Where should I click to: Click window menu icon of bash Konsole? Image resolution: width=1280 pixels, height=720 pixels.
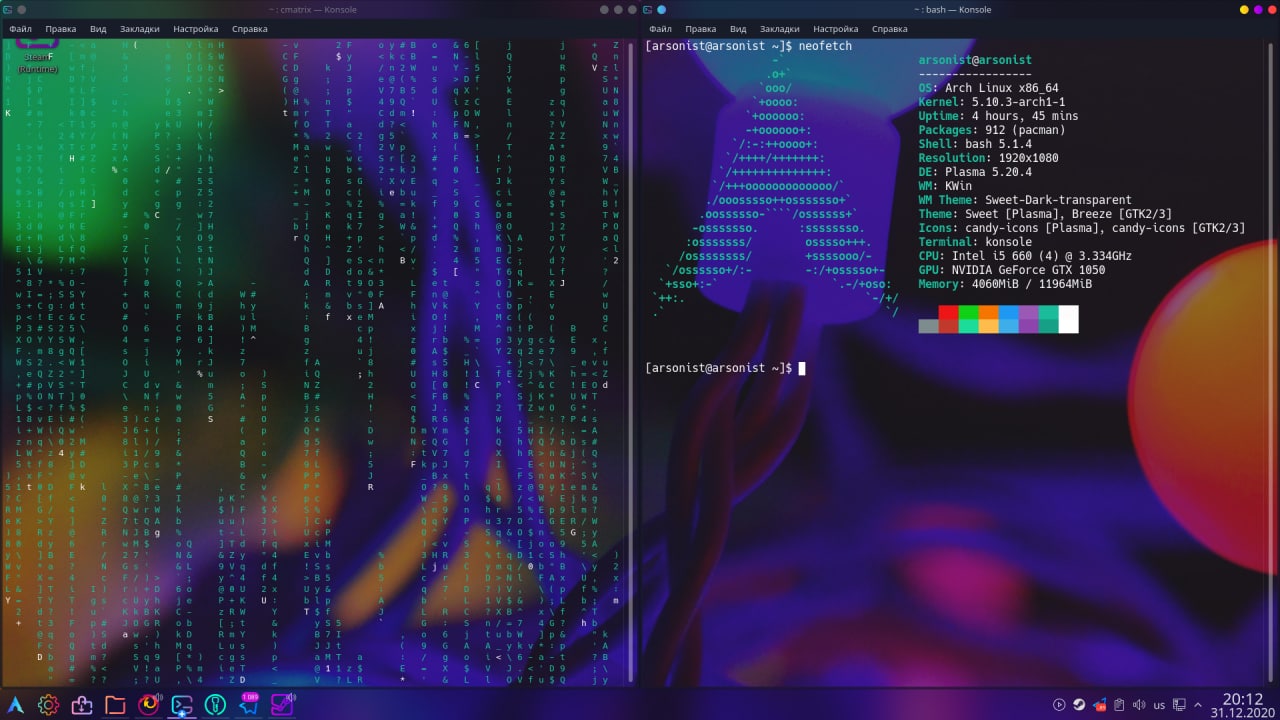[648, 9]
